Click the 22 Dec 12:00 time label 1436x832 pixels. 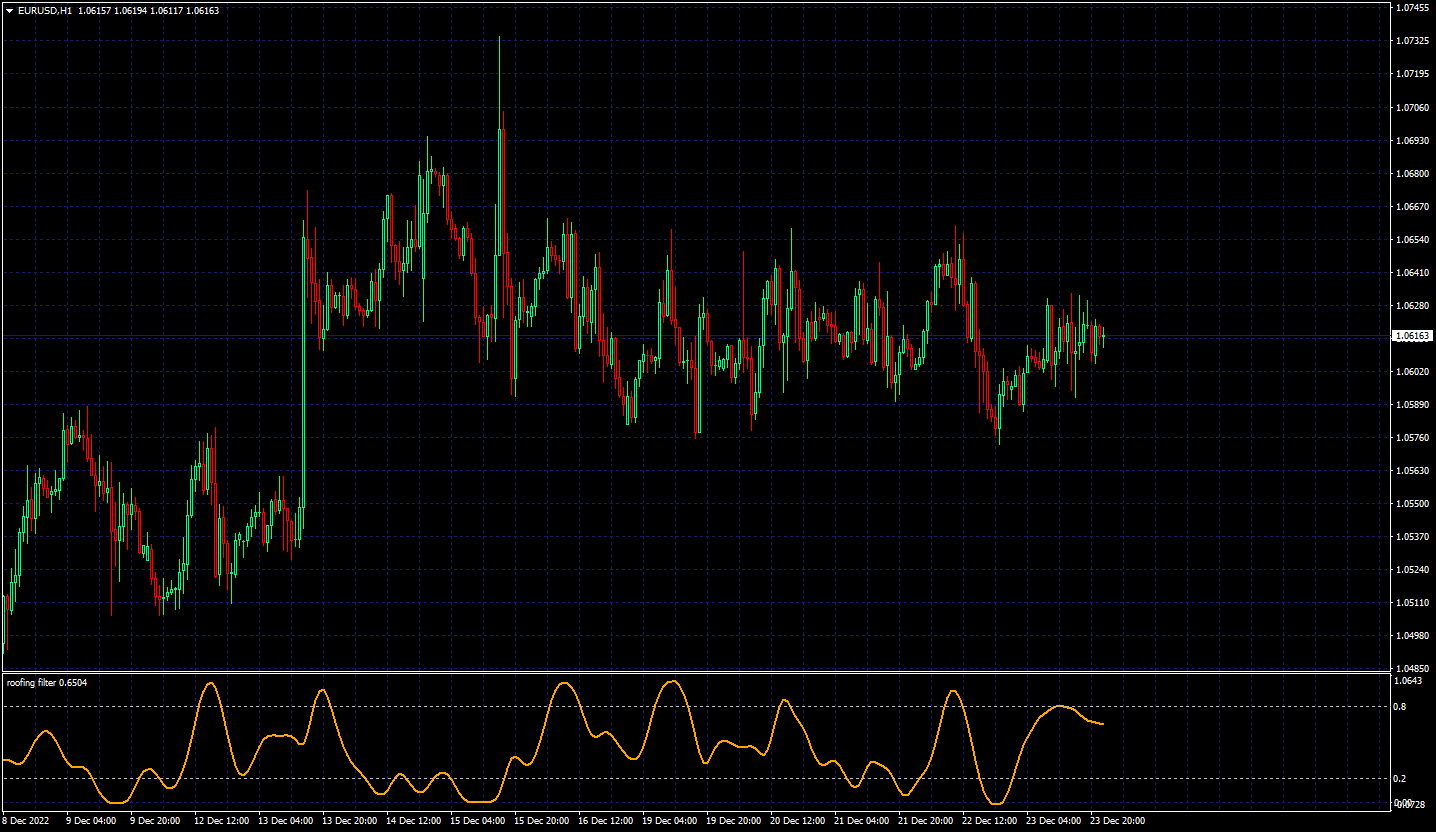click(989, 821)
